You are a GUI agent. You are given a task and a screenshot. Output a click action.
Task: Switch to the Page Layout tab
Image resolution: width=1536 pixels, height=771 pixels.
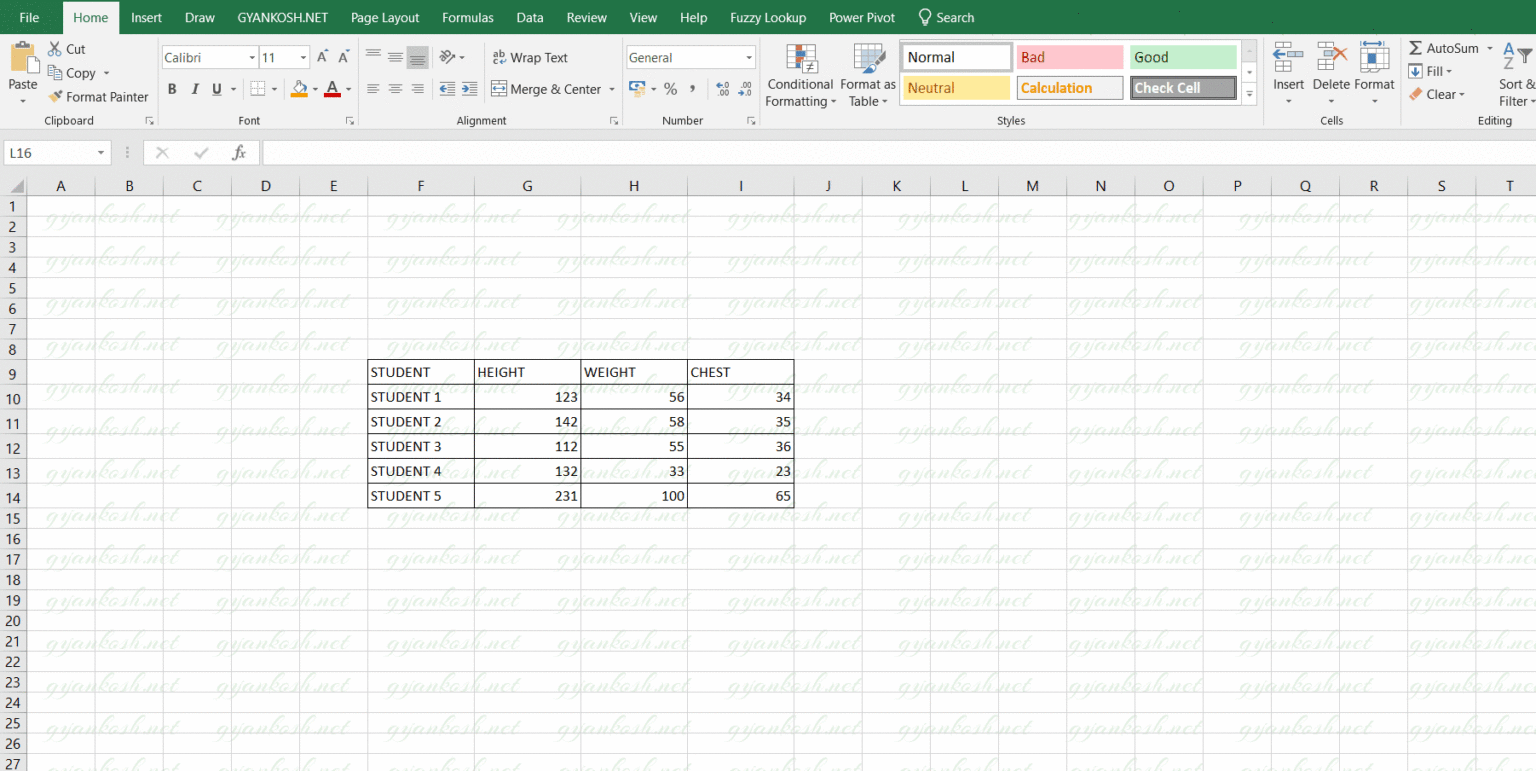tap(385, 17)
